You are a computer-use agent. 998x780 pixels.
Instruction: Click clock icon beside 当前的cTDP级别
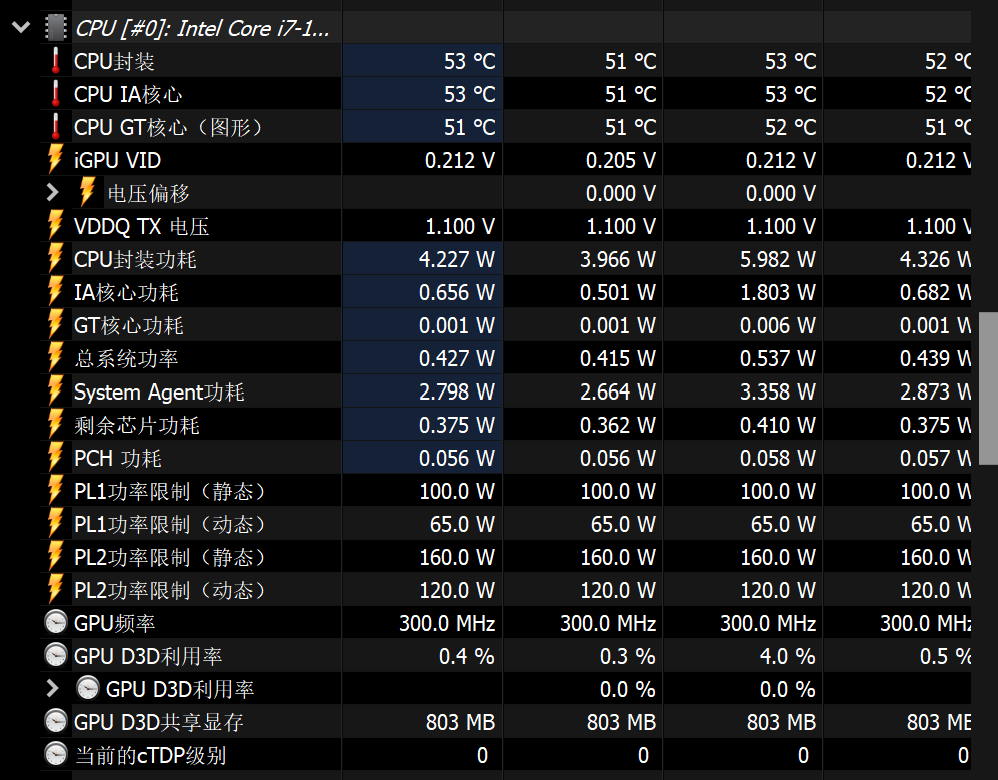pyautogui.click(x=56, y=754)
